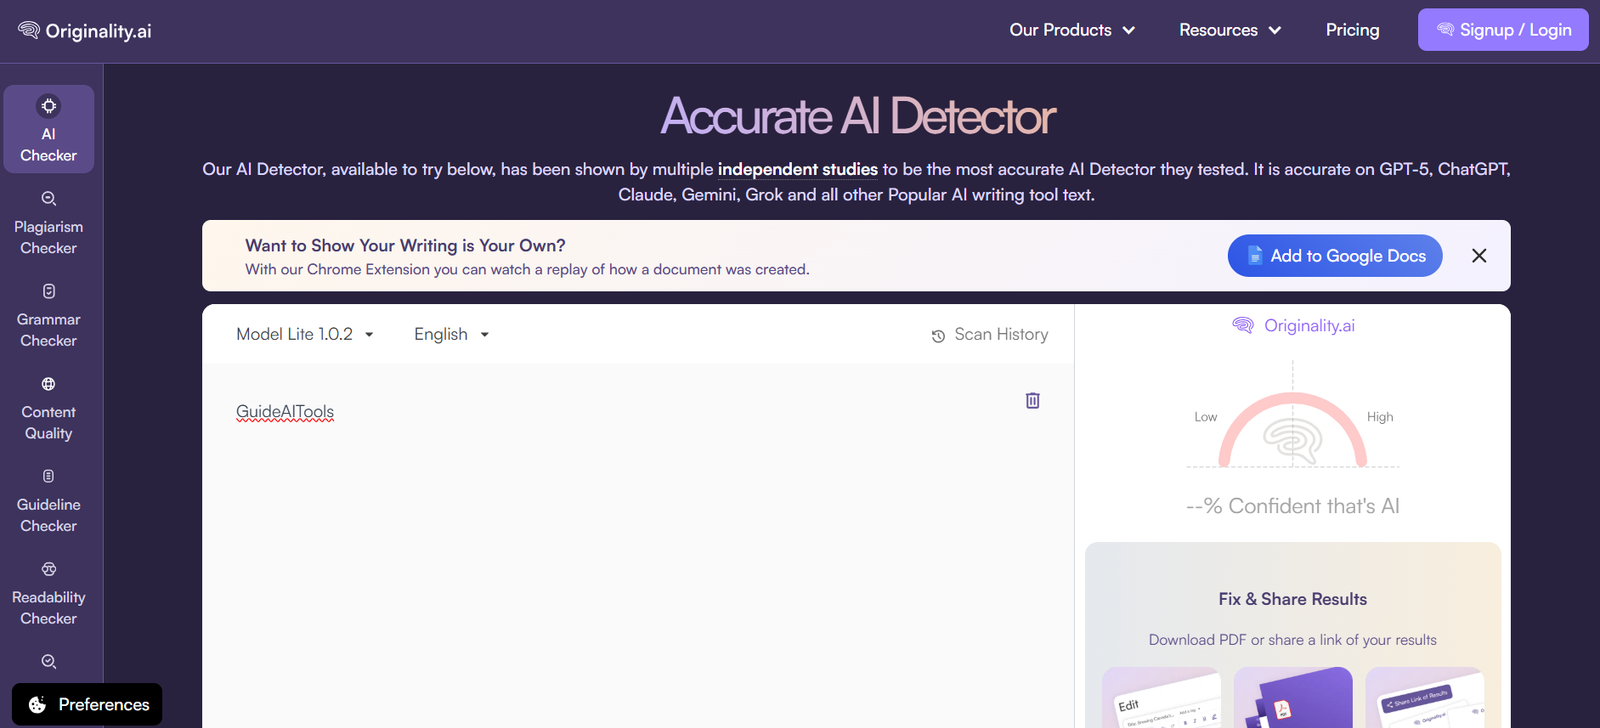Click the Originality.ai logo in header
The image size is (1600, 728).
click(85, 31)
